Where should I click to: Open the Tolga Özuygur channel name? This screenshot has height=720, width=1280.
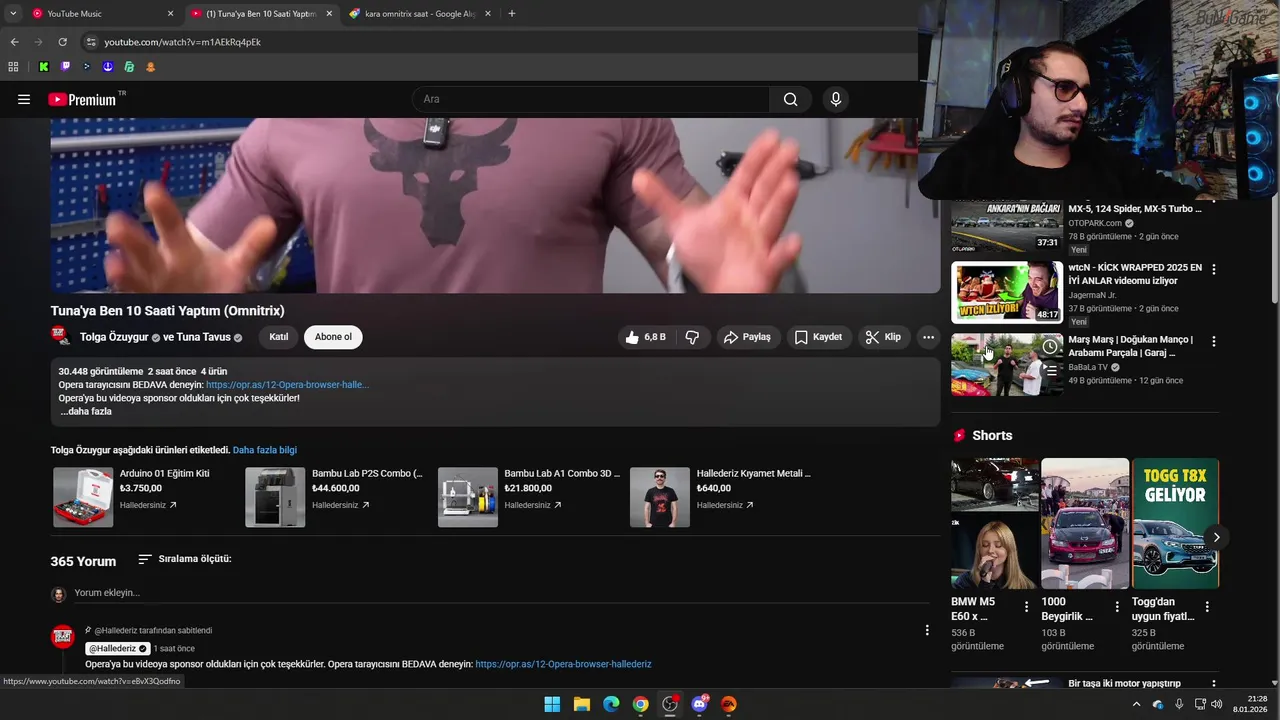click(114, 337)
